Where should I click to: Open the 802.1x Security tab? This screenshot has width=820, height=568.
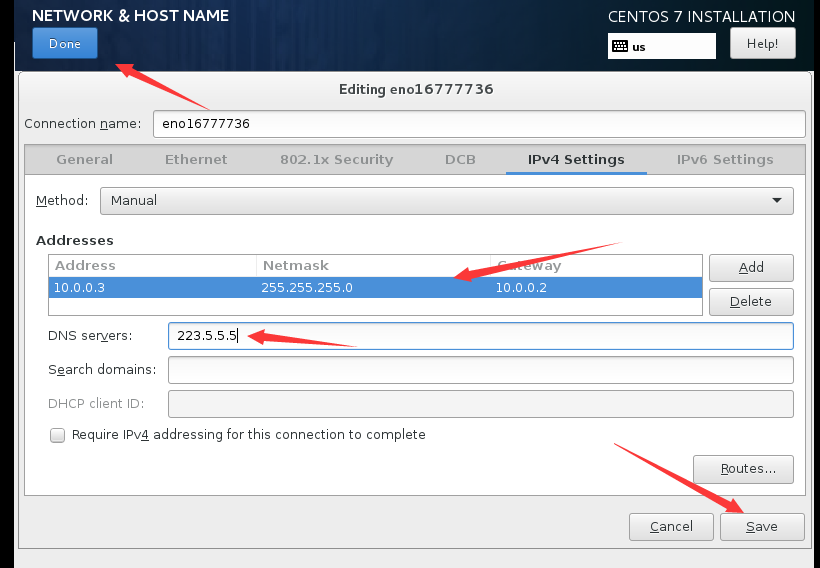336,160
